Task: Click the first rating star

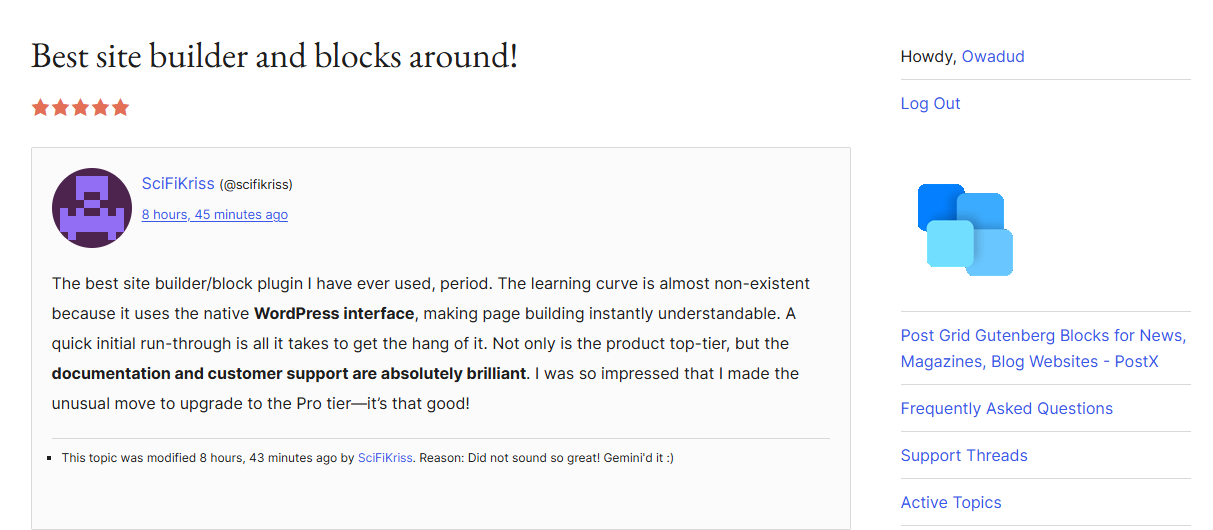Action: point(41,107)
